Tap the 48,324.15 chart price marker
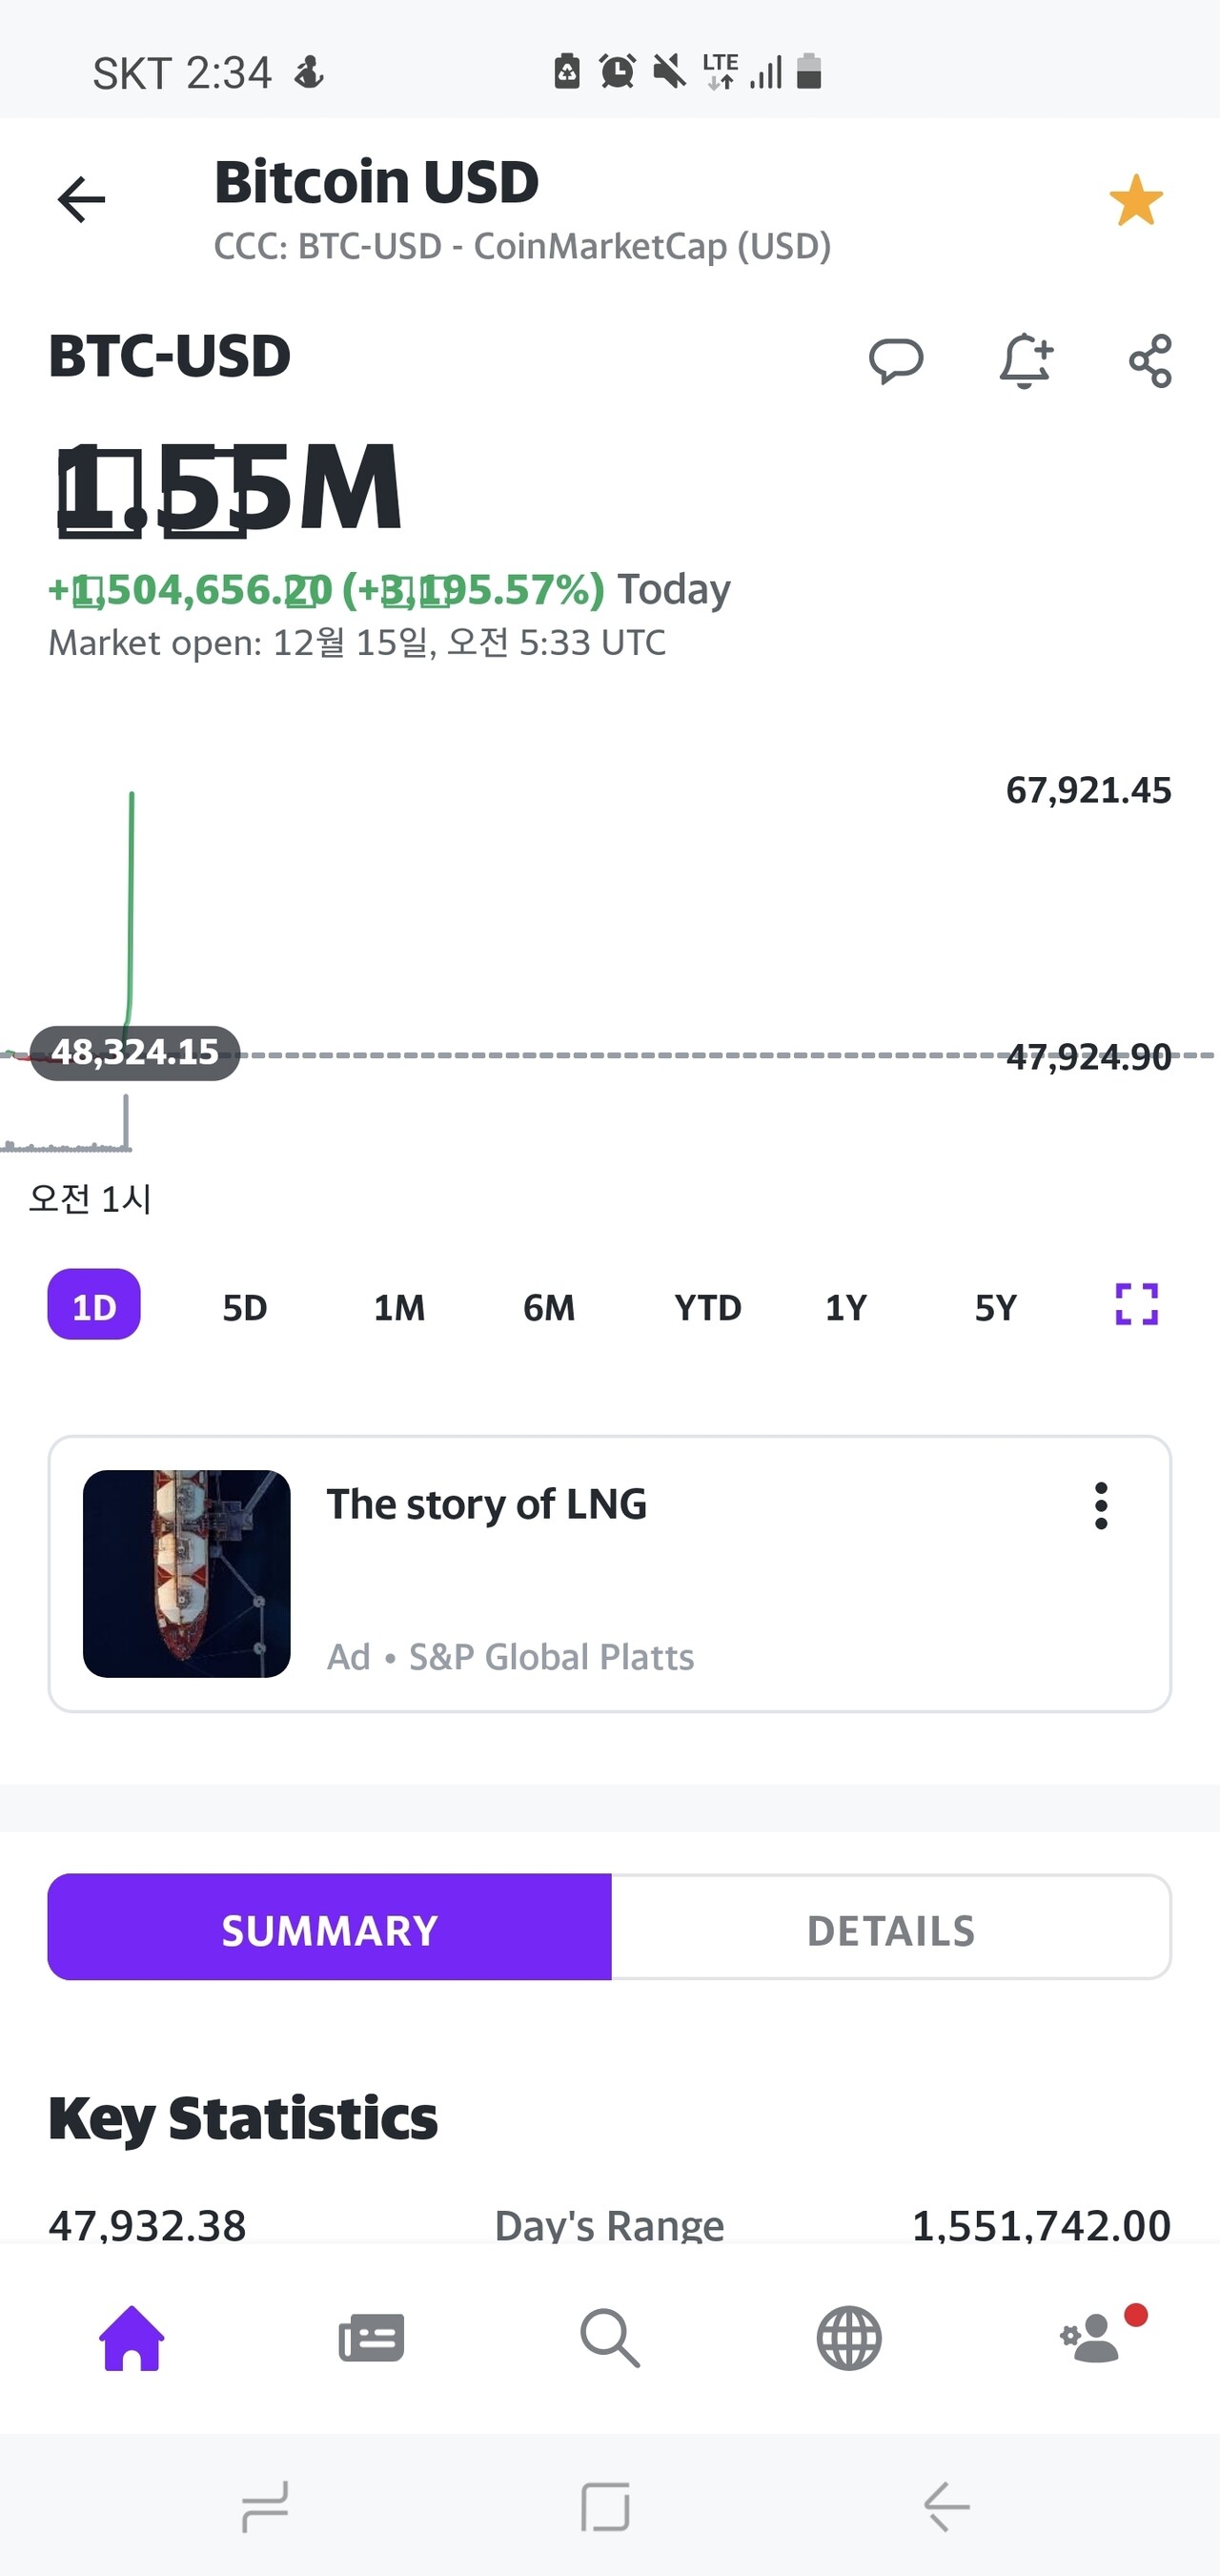 point(135,1052)
